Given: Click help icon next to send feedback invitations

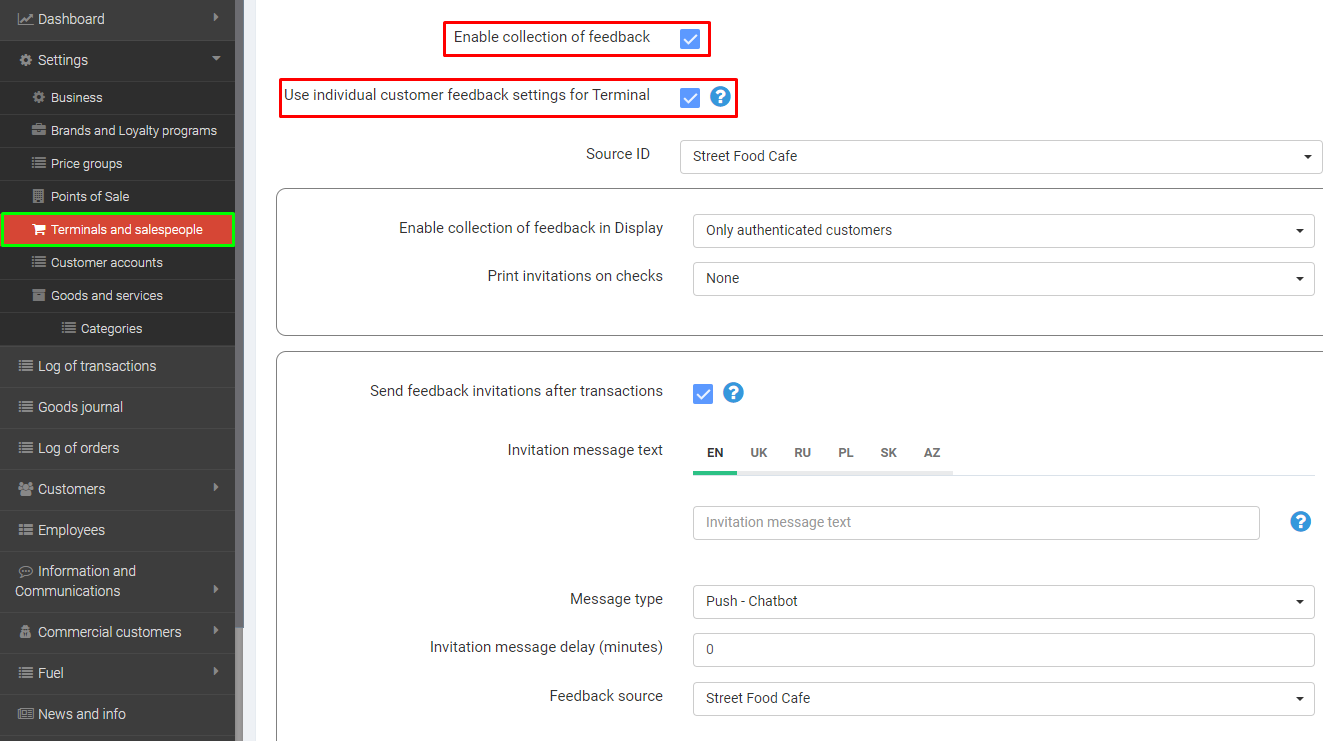Looking at the screenshot, I should (733, 392).
